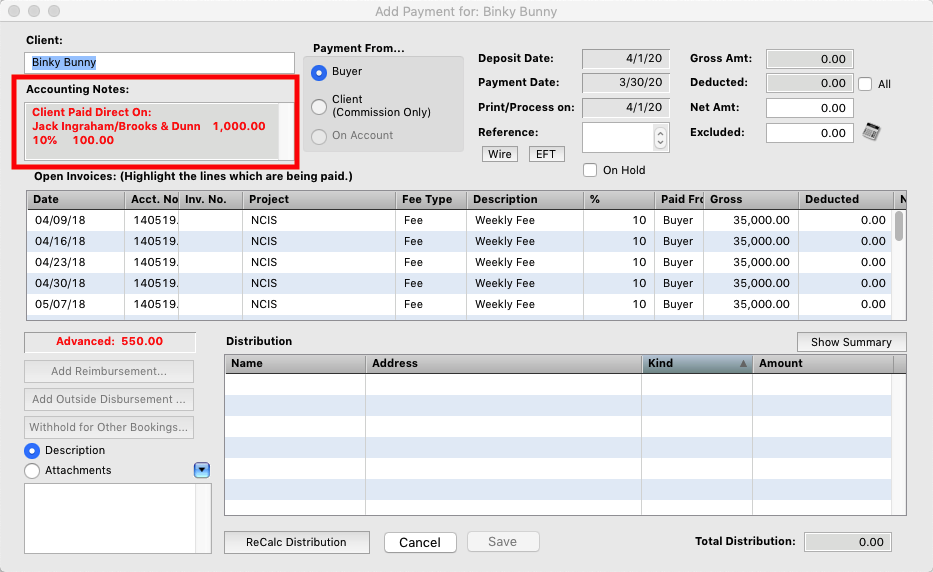Highlight the 04/09/18 invoice row
933x572 pixels.
click(x=459, y=220)
